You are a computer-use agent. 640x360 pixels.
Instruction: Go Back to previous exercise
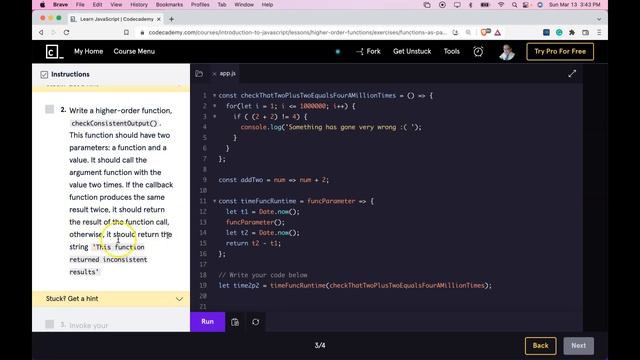tap(540, 346)
